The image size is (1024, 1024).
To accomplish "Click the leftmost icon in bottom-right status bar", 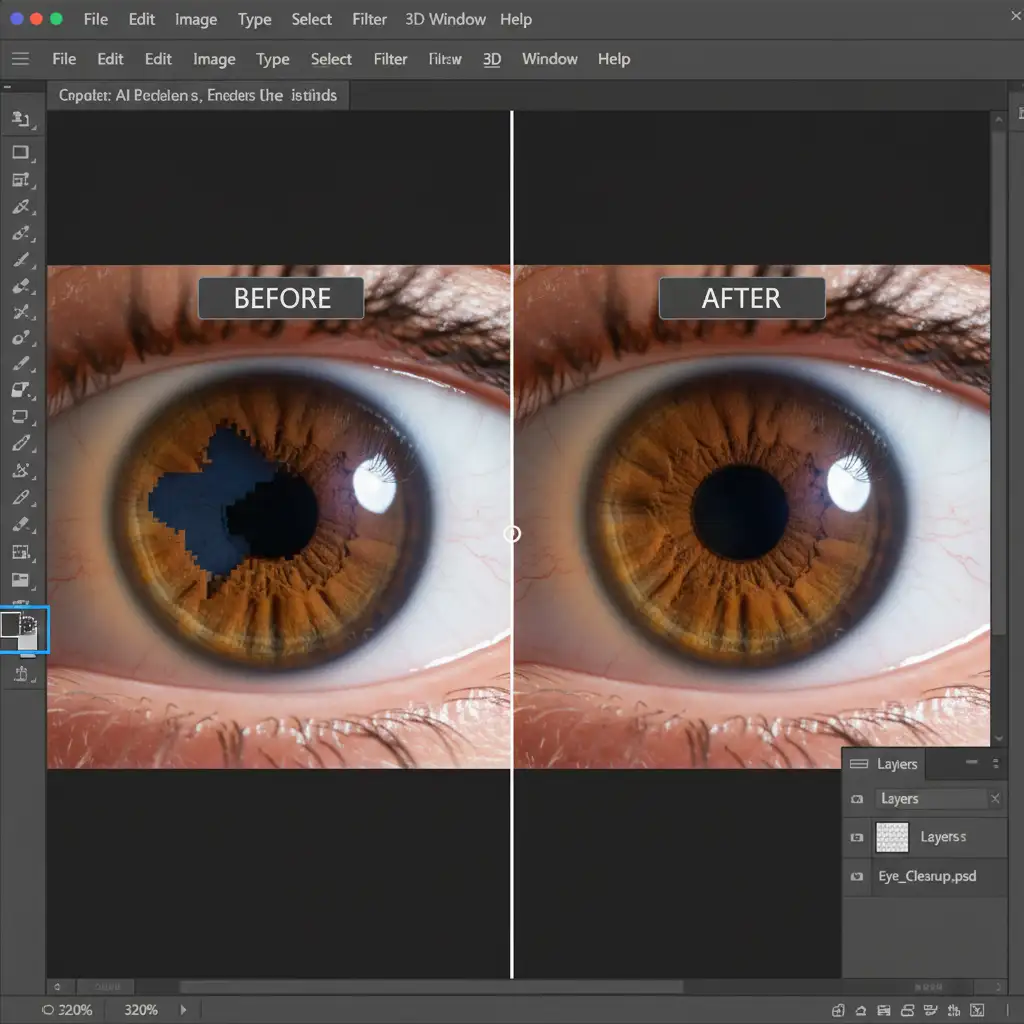I will pyautogui.click(x=839, y=1010).
